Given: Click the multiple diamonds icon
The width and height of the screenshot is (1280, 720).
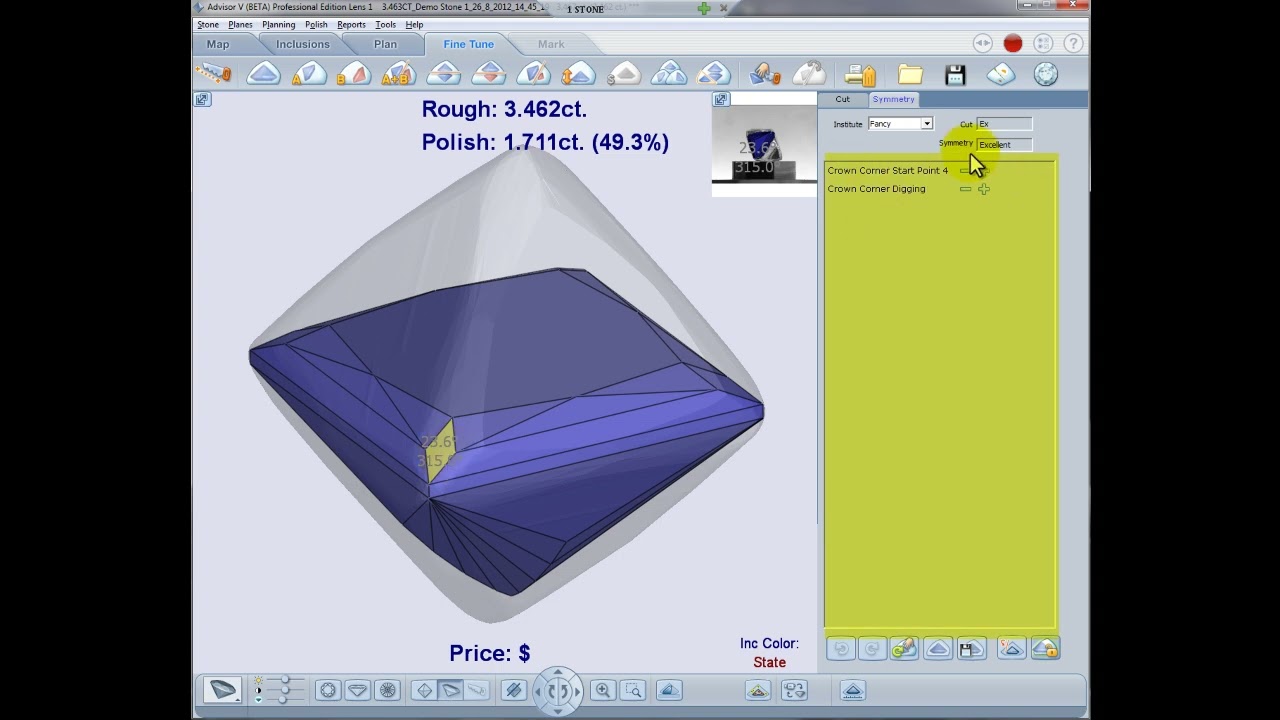Looking at the screenshot, I should [x=669, y=73].
